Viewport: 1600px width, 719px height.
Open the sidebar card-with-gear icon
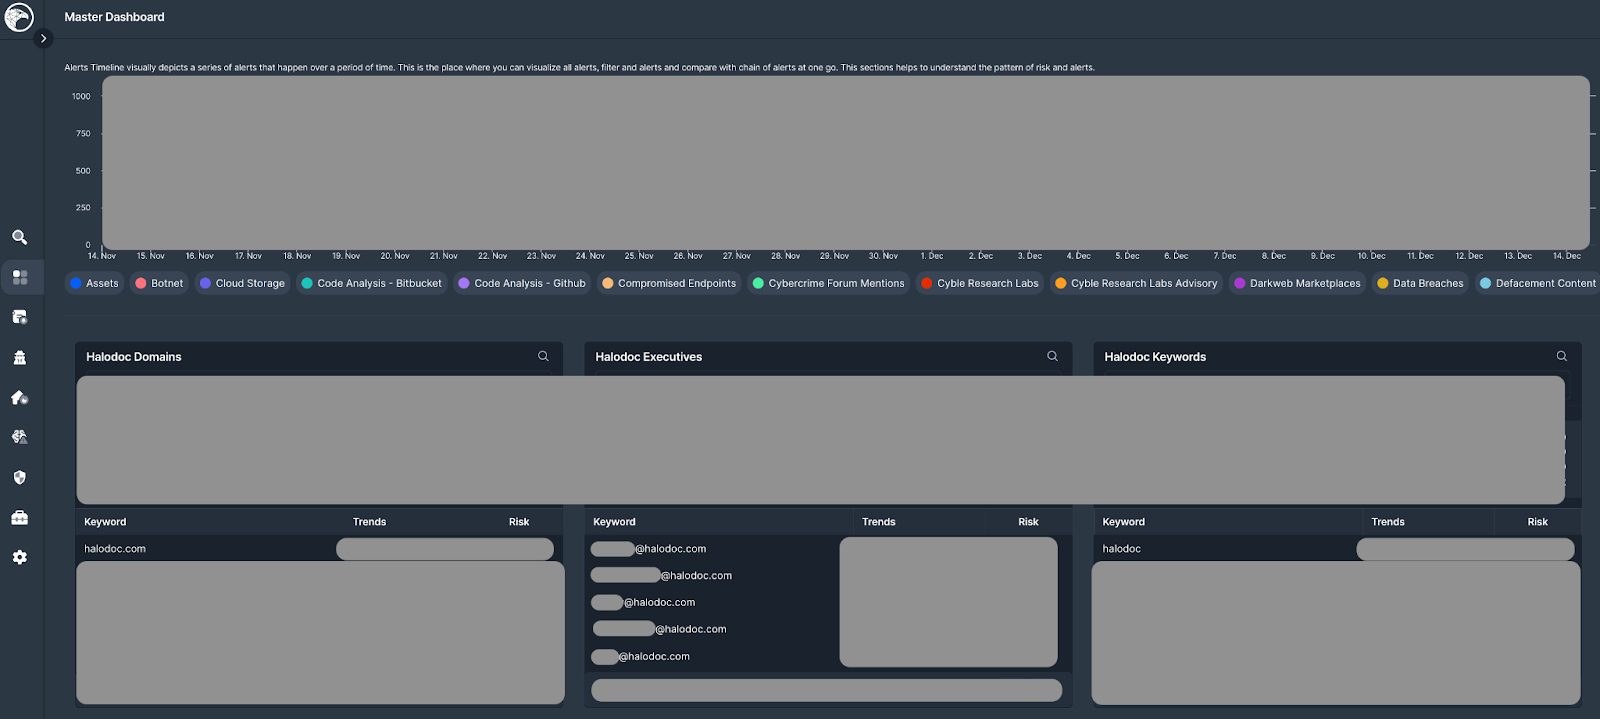(20, 317)
